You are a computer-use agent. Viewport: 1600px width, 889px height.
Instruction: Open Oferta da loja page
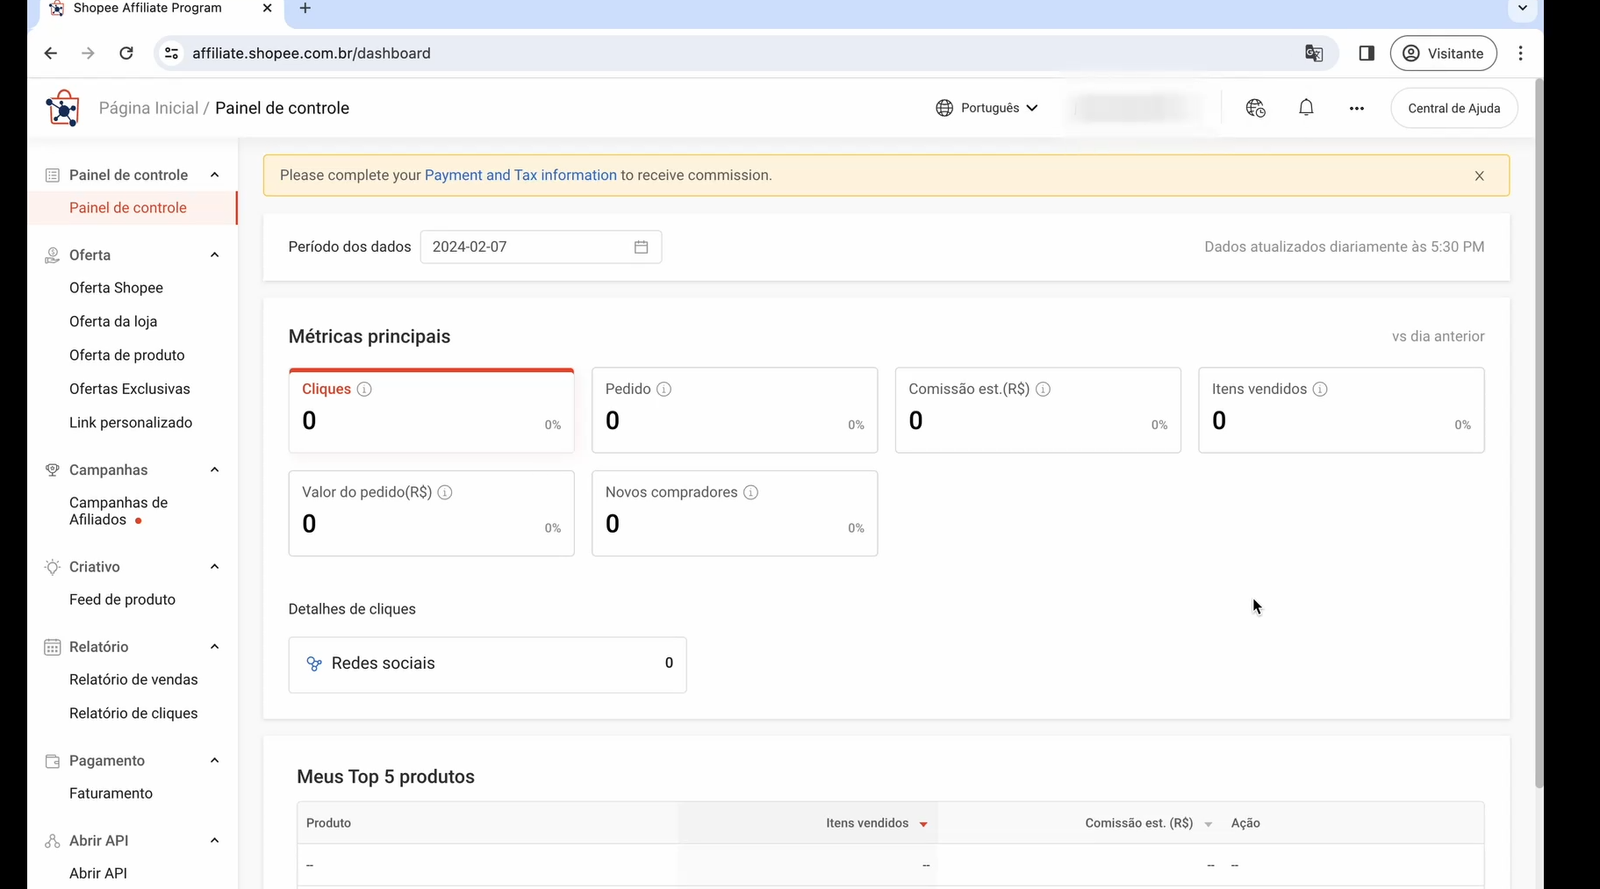click(x=113, y=322)
